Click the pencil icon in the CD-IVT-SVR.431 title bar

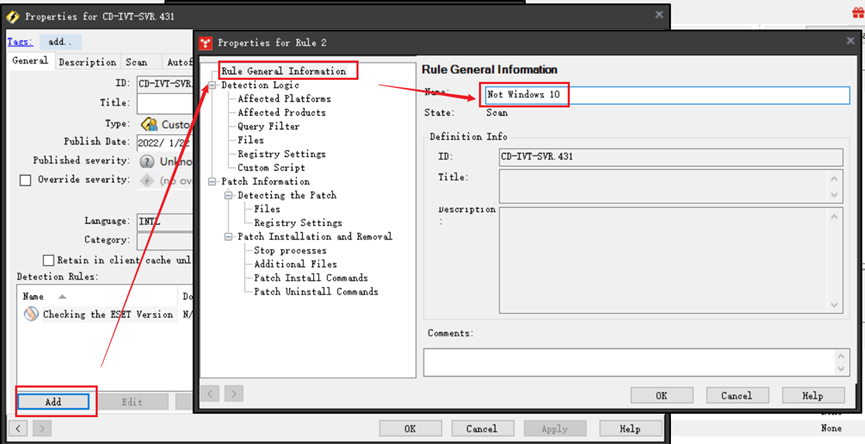pos(12,16)
